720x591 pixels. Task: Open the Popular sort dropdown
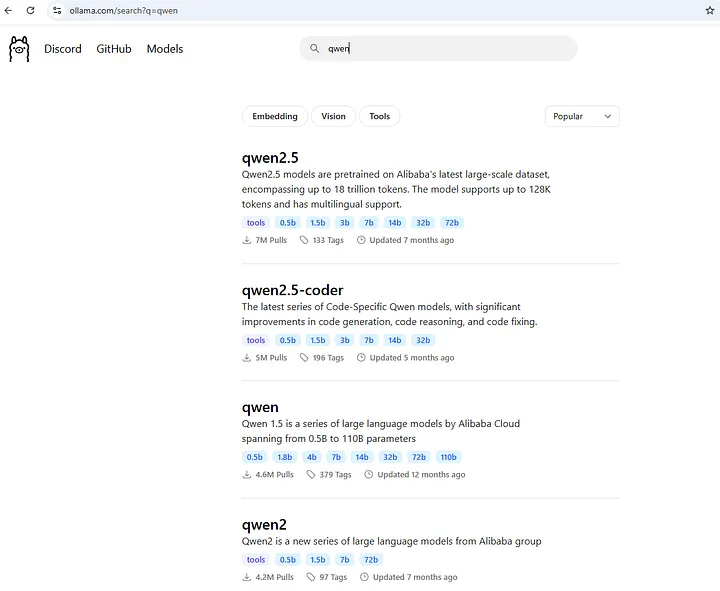[x=582, y=116]
